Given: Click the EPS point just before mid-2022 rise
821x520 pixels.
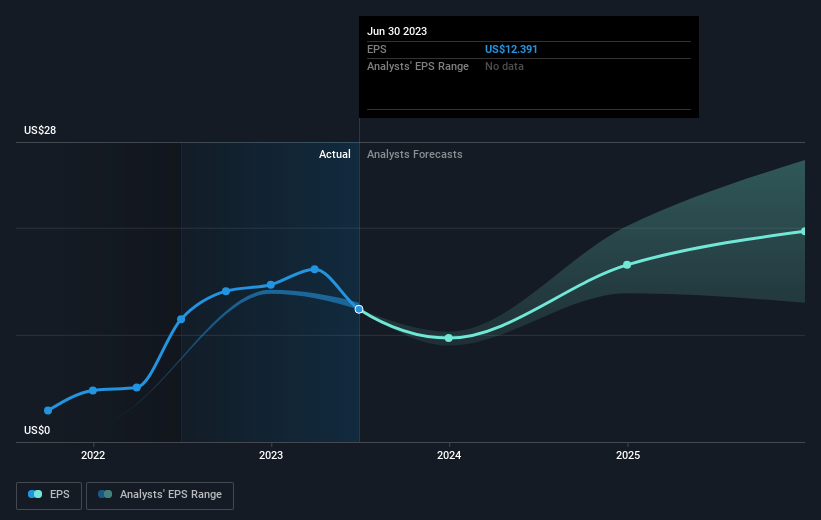Looking at the screenshot, I should (x=137, y=388).
